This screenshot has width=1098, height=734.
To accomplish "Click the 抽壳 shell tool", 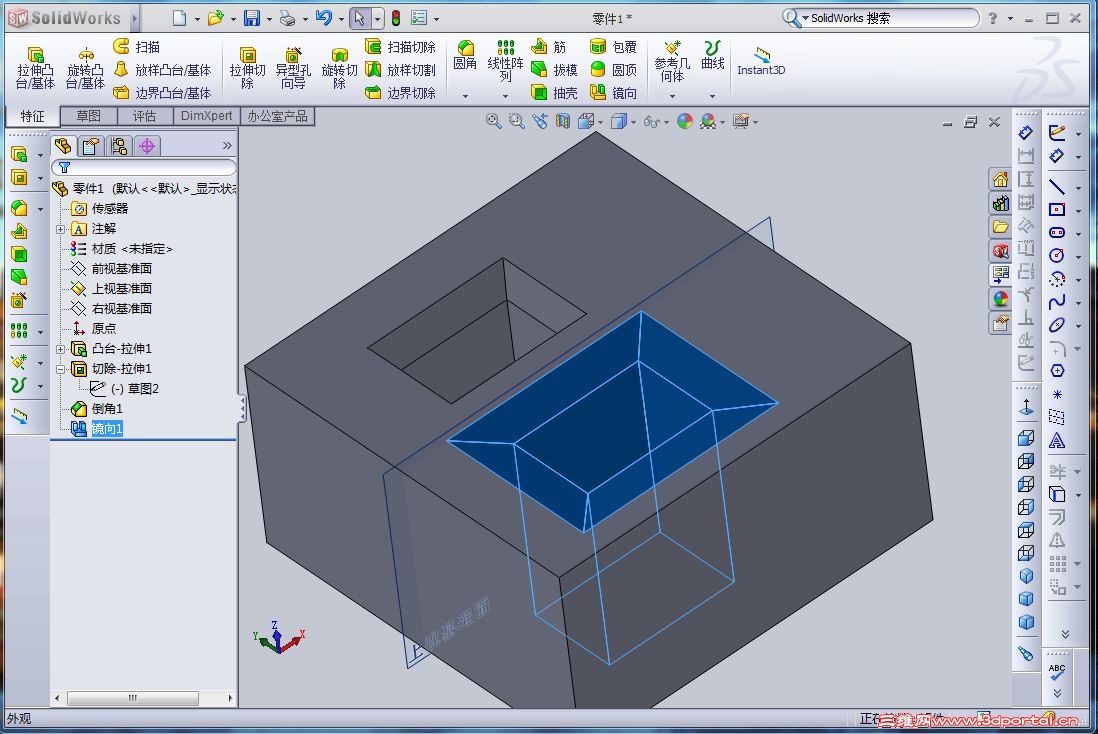I will 555,92.
